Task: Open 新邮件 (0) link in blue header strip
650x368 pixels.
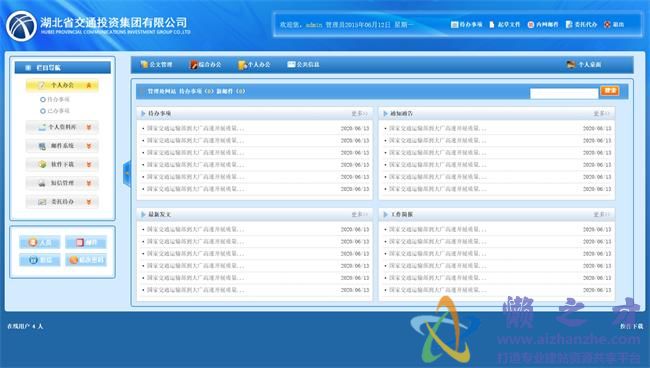Action: tap(231, 91)
